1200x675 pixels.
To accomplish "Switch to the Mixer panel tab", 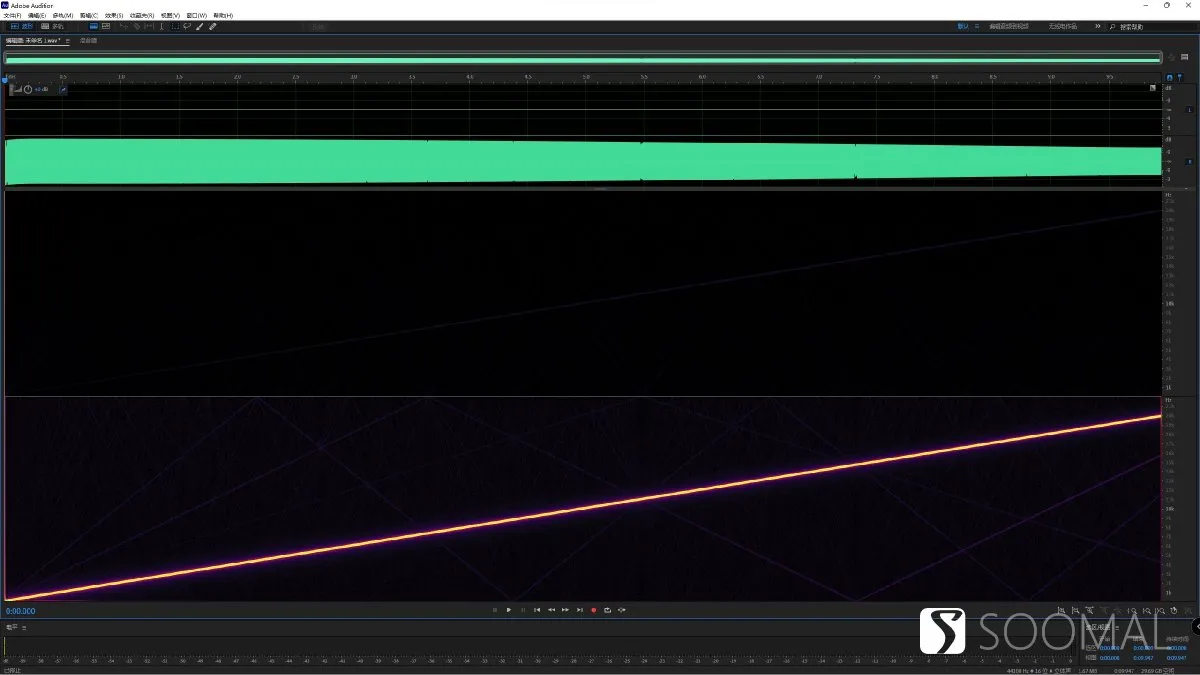I will (x=88, y=41).
